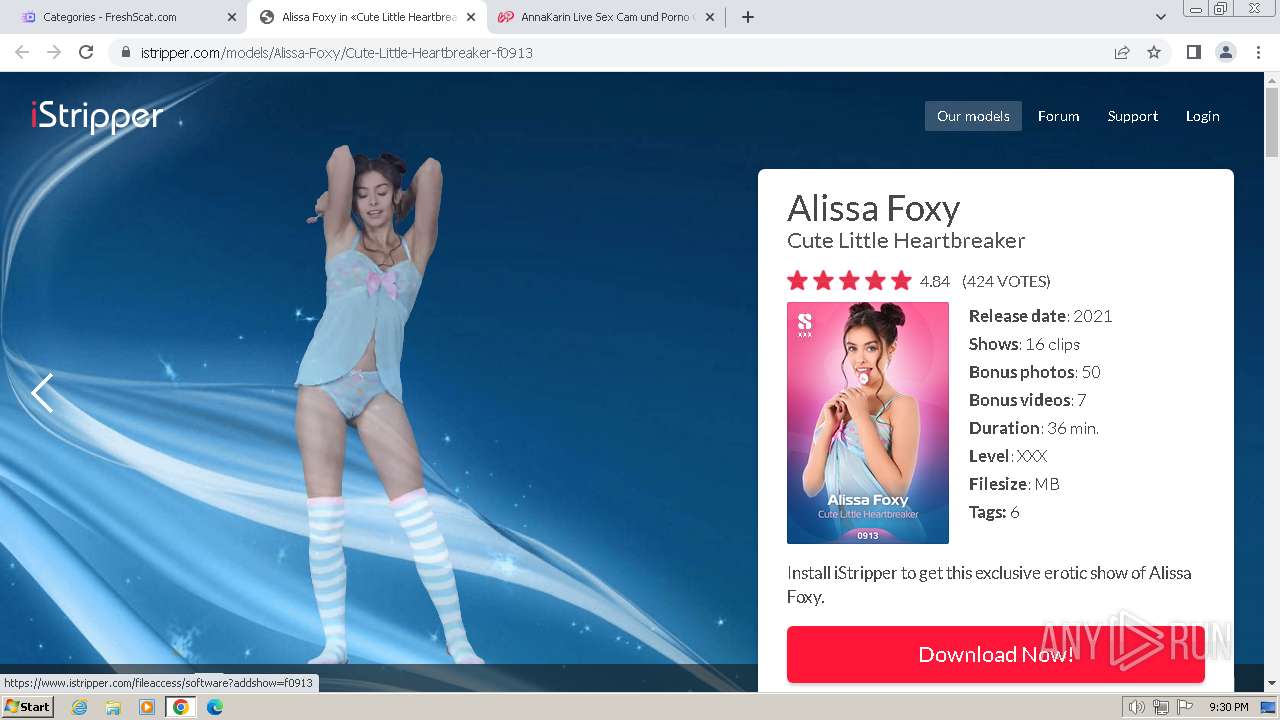Viewport: 1280px width, 720px height.
Task: Click the page vertical scrollbar thumb
Action: [1272, 122]
